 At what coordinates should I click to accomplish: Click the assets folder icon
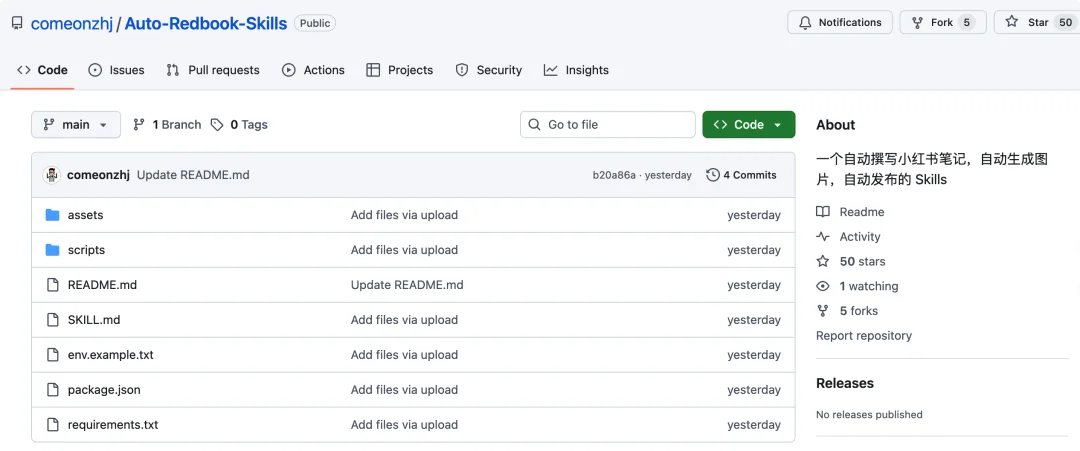click(x=53, y=215)
